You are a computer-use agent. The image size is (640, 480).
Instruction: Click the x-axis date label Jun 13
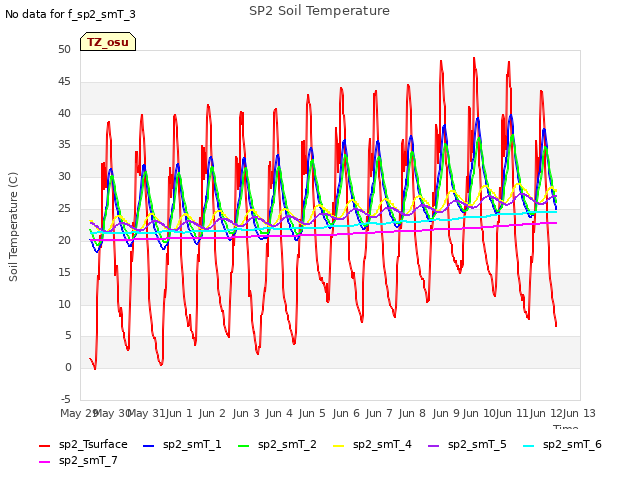pos(579,413)
